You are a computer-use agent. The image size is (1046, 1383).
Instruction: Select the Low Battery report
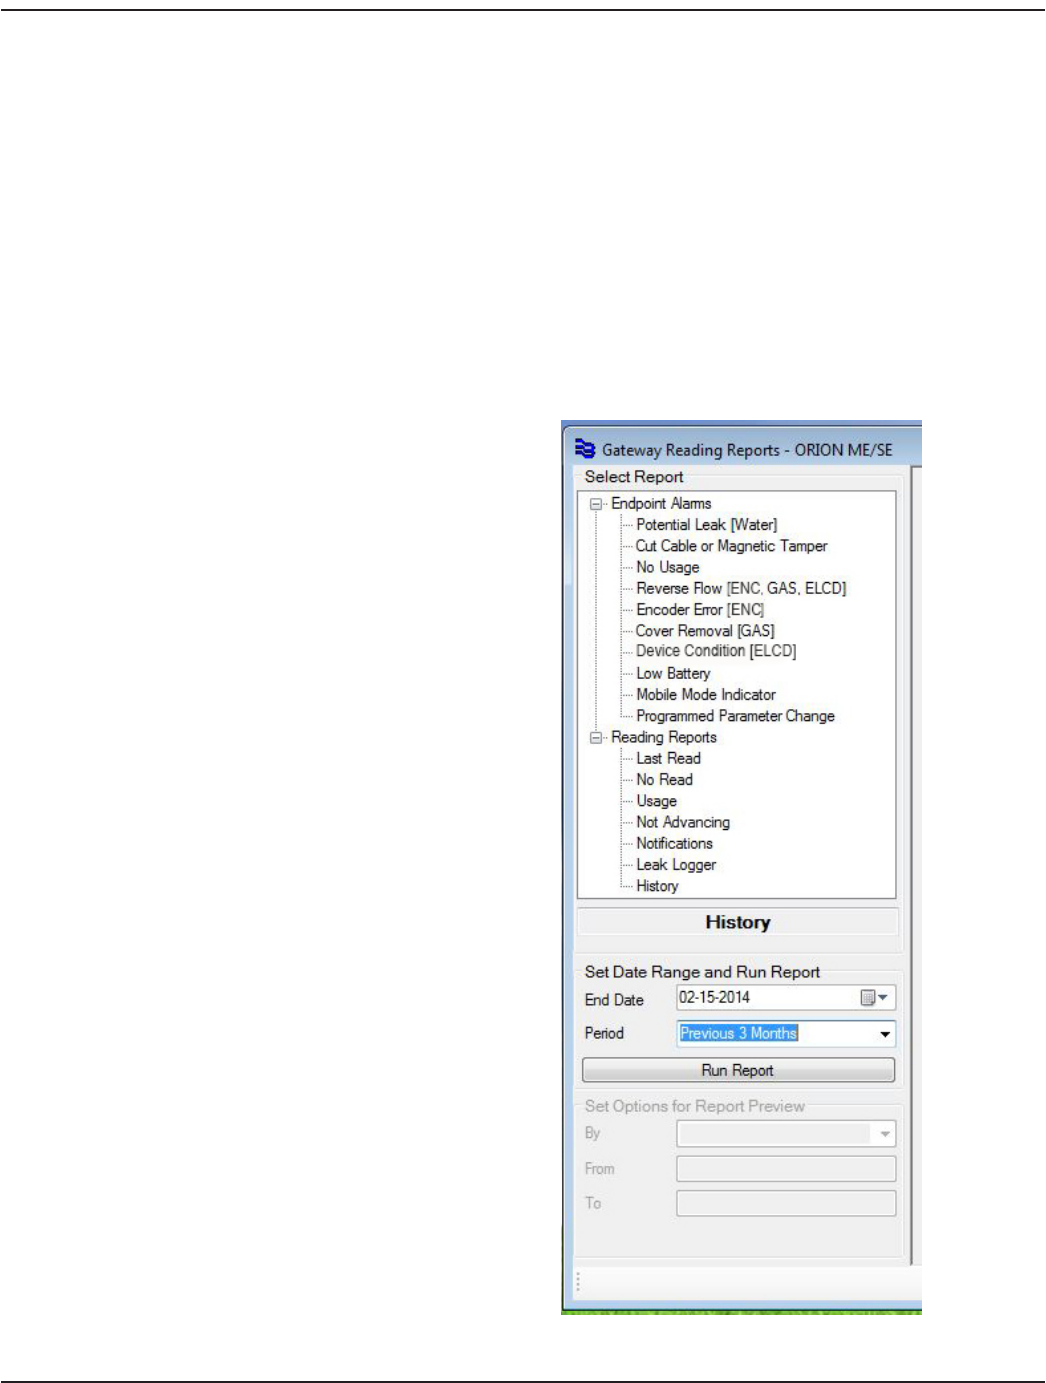click(673, 674)
